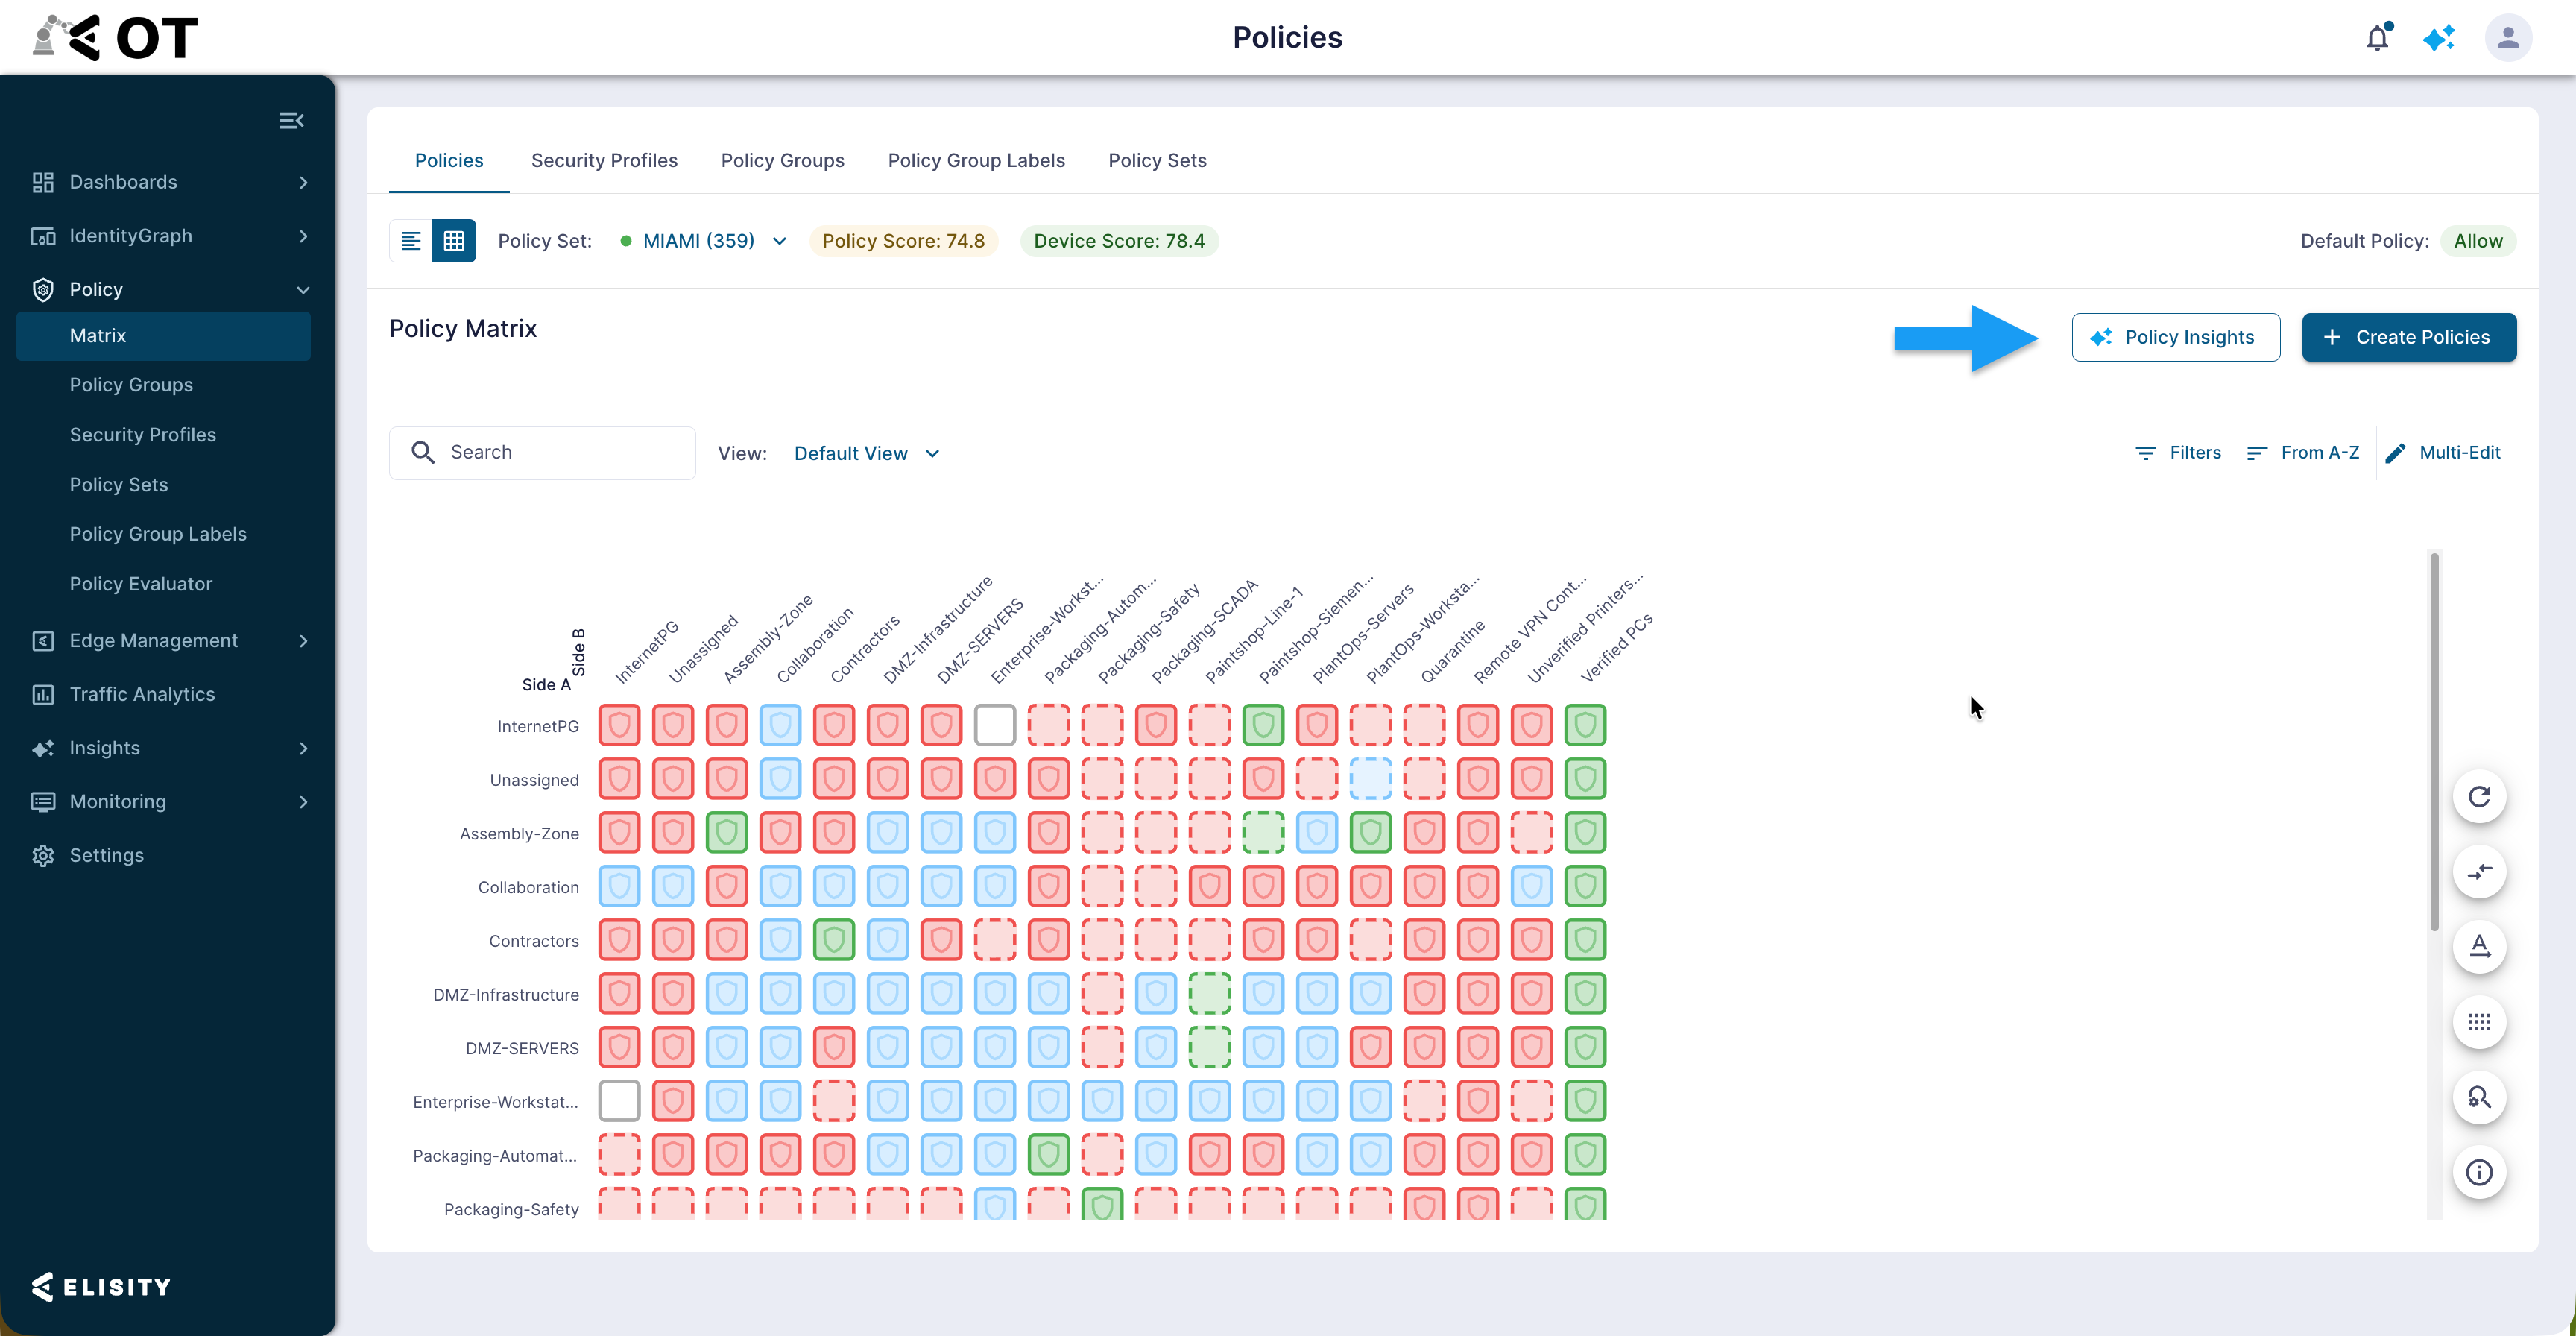Collapse the sidebar navigation menu icon
The height and width of the screenshot is (1336, 2576).
[x=291, y=120]
